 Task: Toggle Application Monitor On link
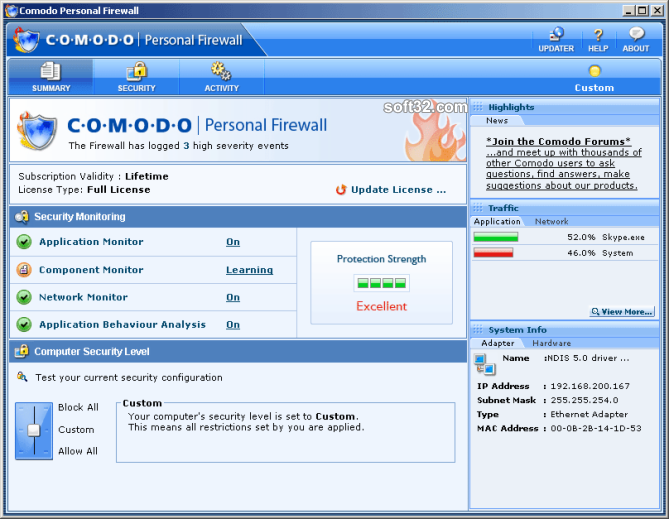coord(233,242)
